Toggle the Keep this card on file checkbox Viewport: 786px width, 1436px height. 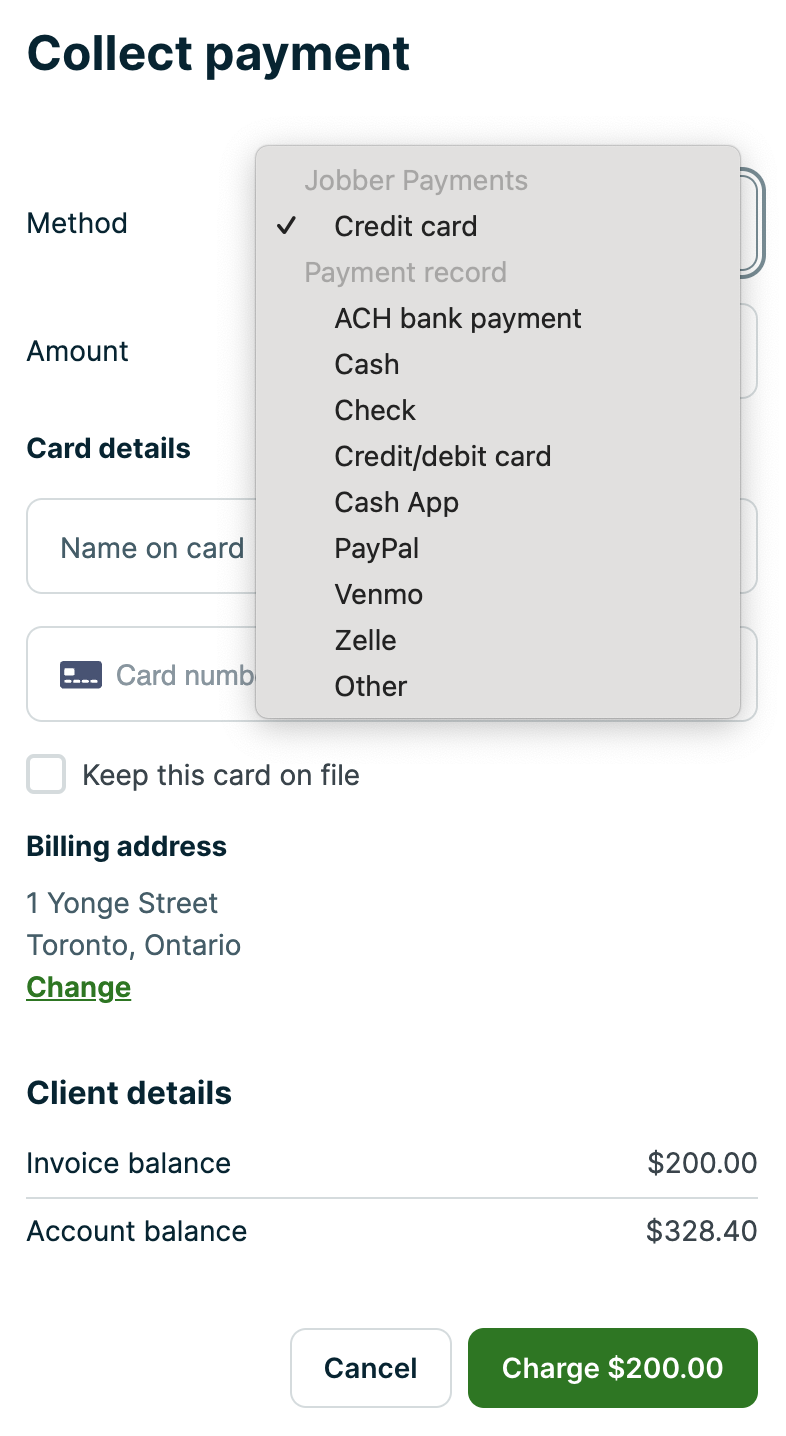coord(45,774)
